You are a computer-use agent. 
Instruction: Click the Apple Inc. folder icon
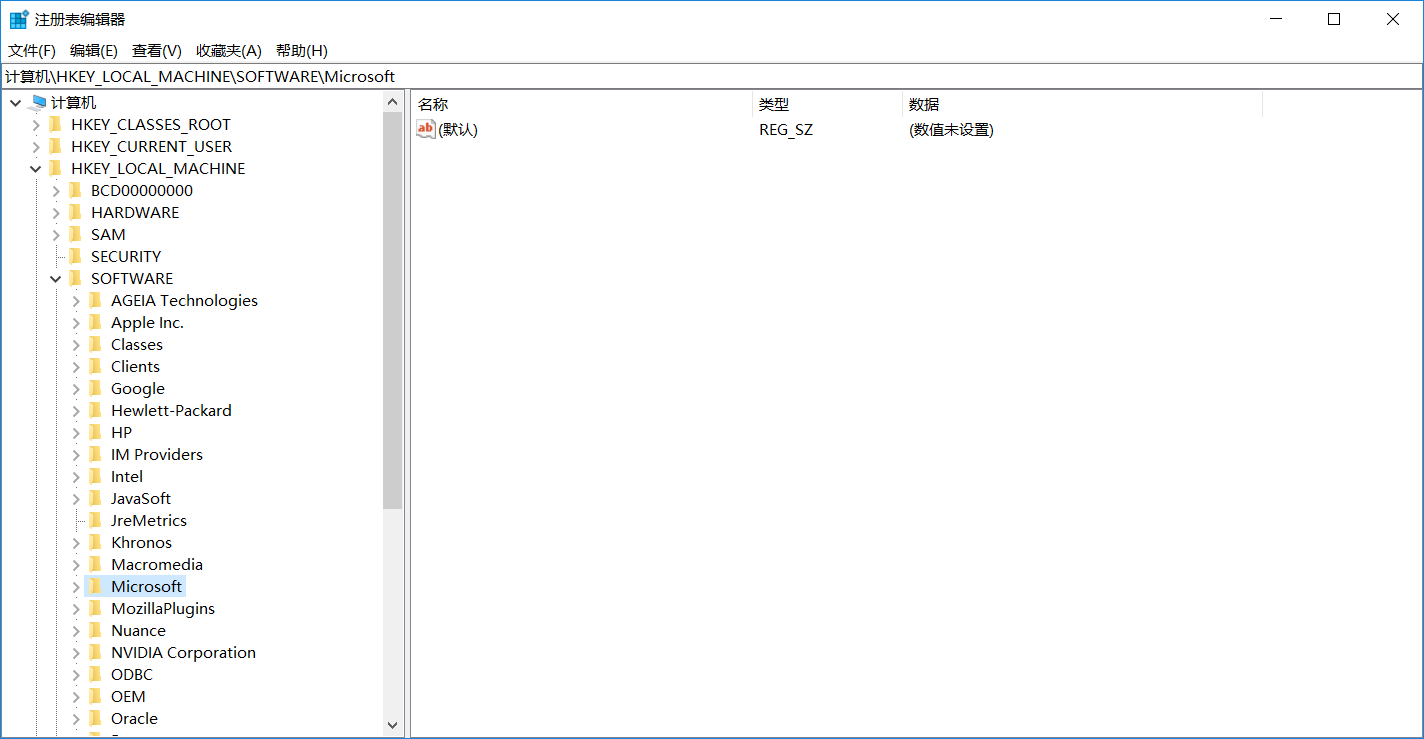click(x=96, y=322)
